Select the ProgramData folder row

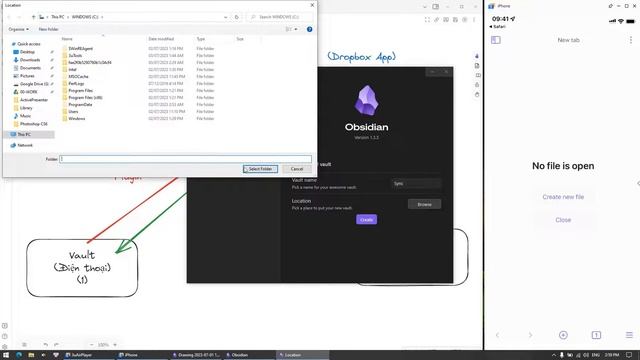point(139,104)
